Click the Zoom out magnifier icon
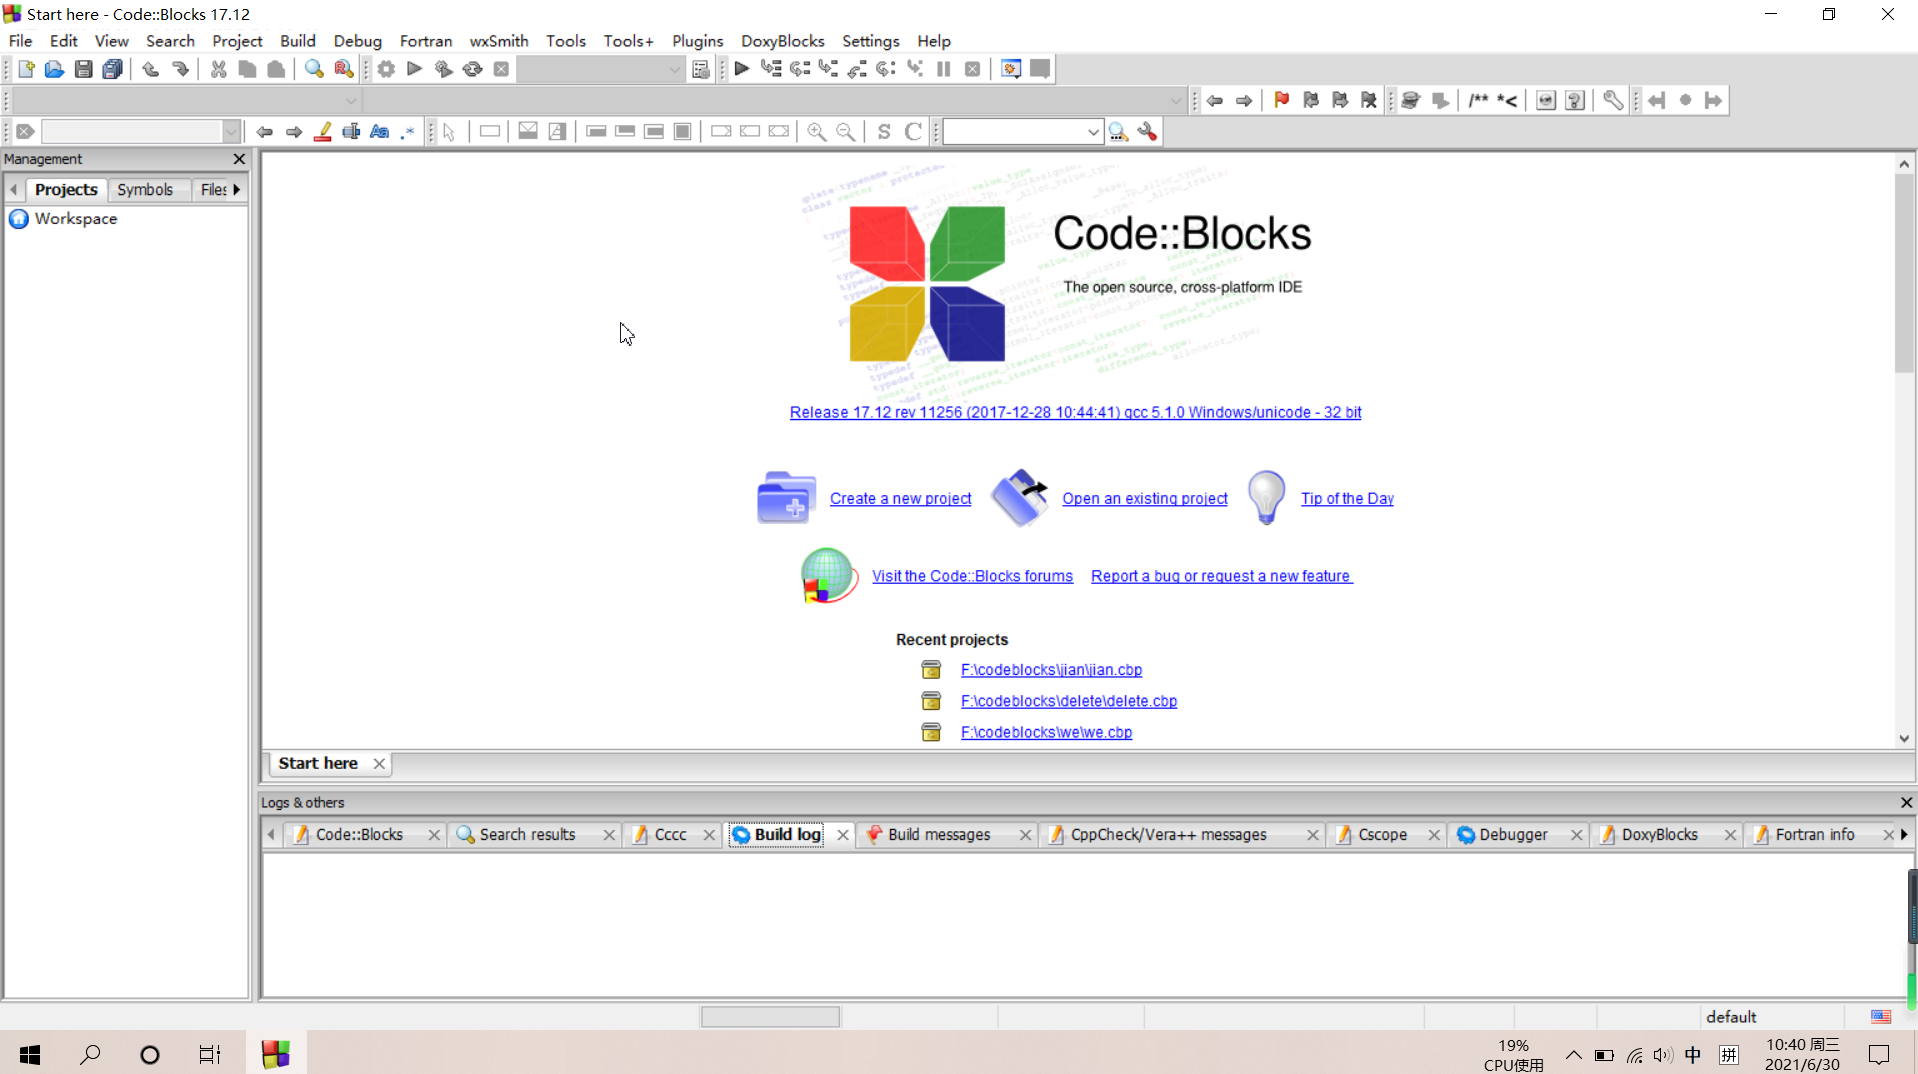This screenshot has width=1918, height=1074. tap(846, 132)
